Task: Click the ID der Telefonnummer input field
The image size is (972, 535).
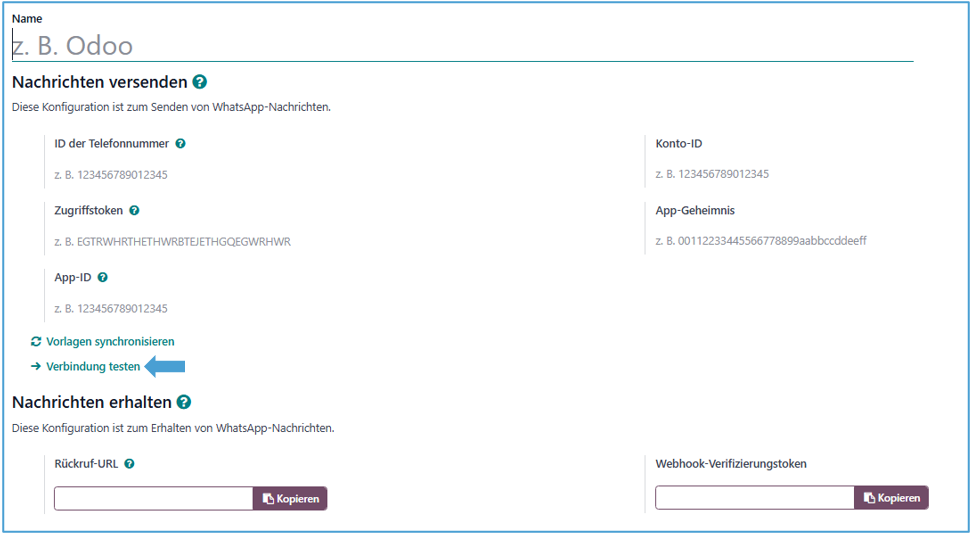Action: 300,175
